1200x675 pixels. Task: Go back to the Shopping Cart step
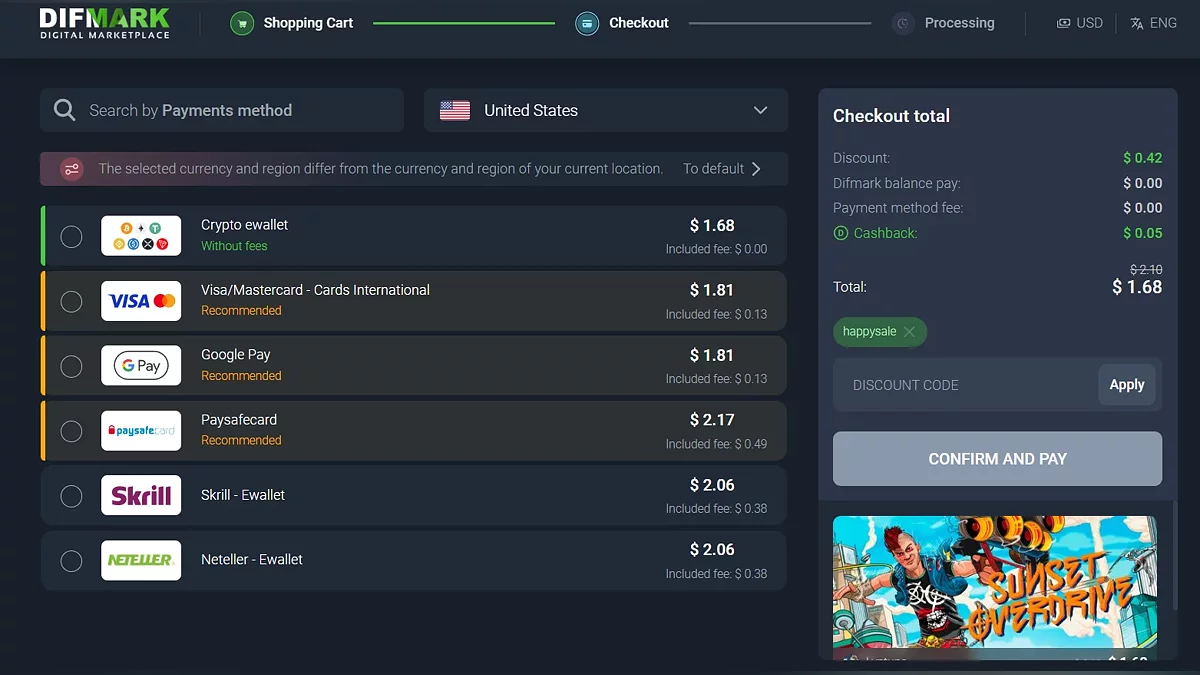[308, 23]
